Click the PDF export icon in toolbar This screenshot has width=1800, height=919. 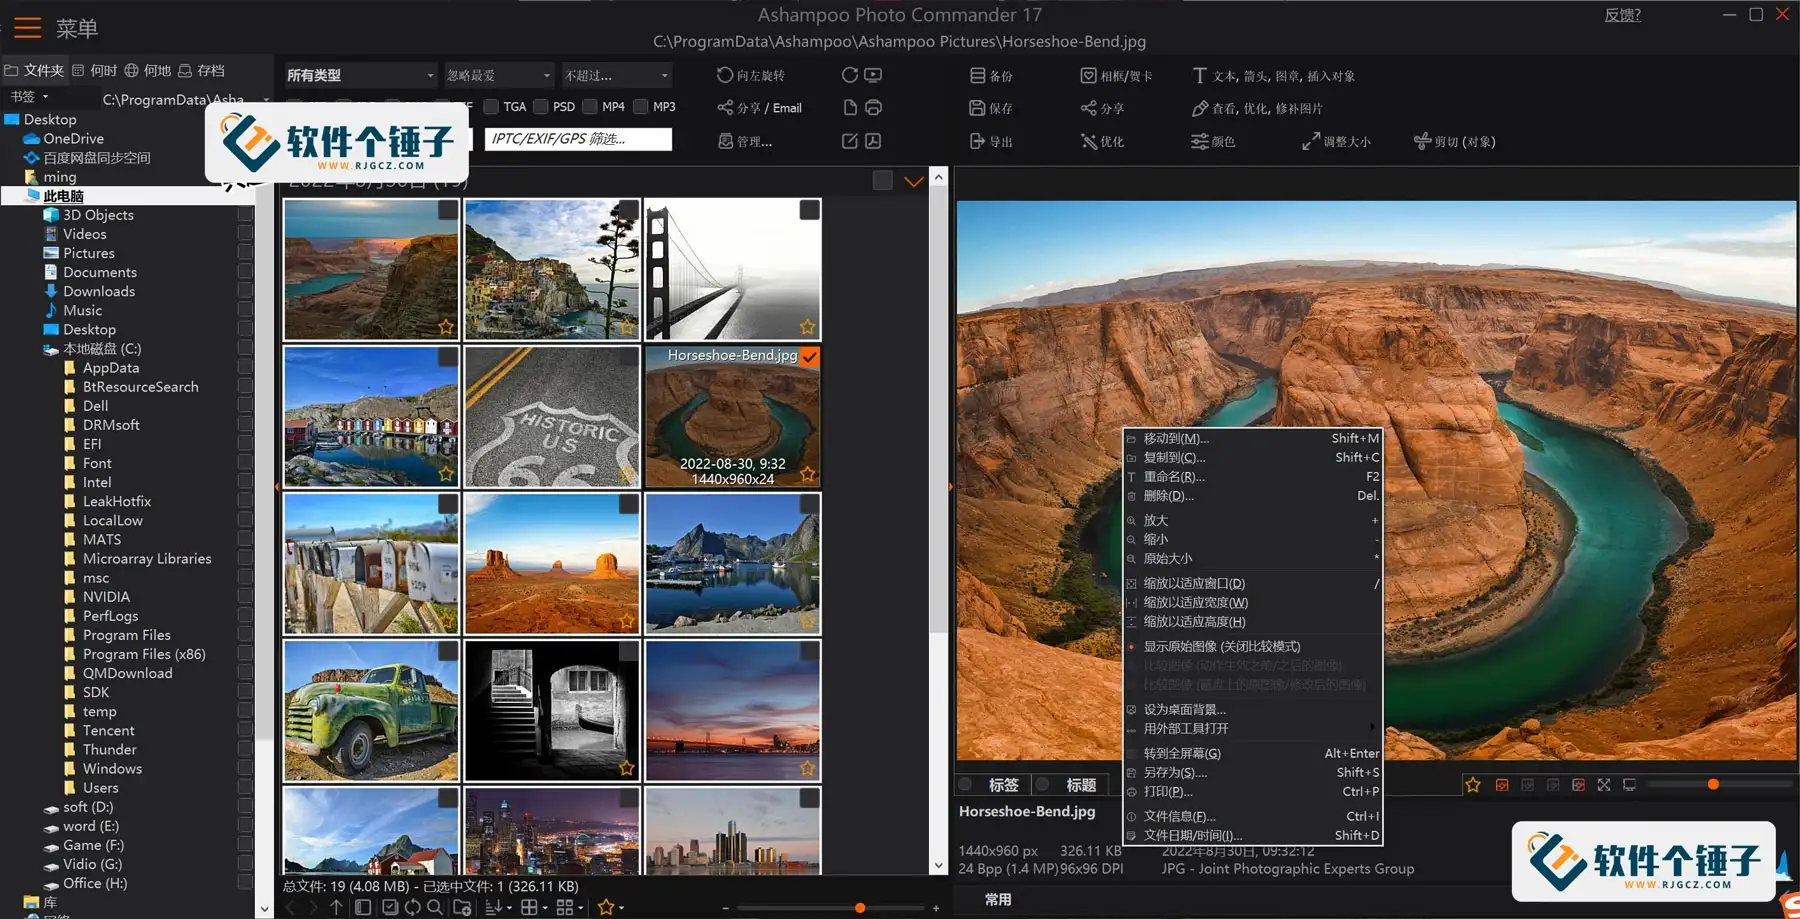click(x=873, y=141)
